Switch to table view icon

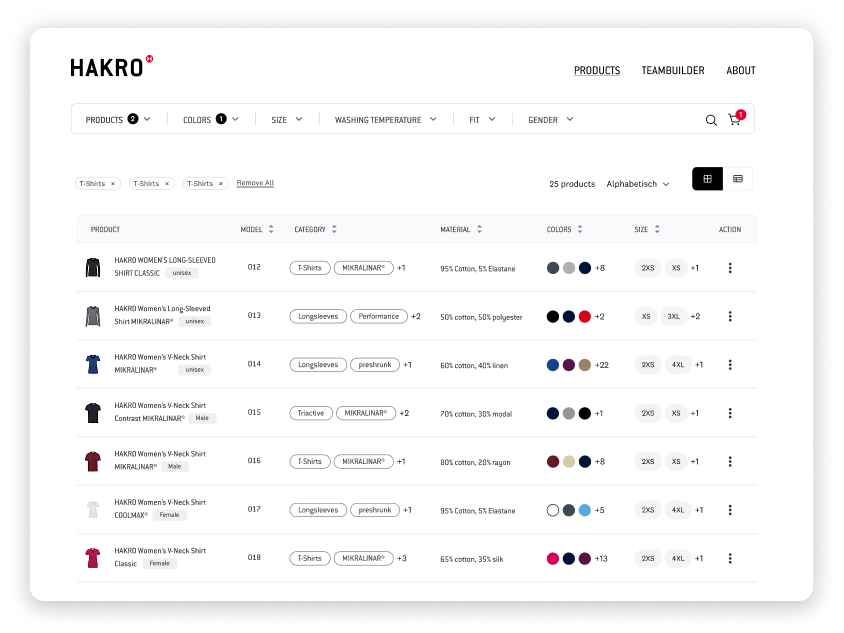(x=738, y=178)
